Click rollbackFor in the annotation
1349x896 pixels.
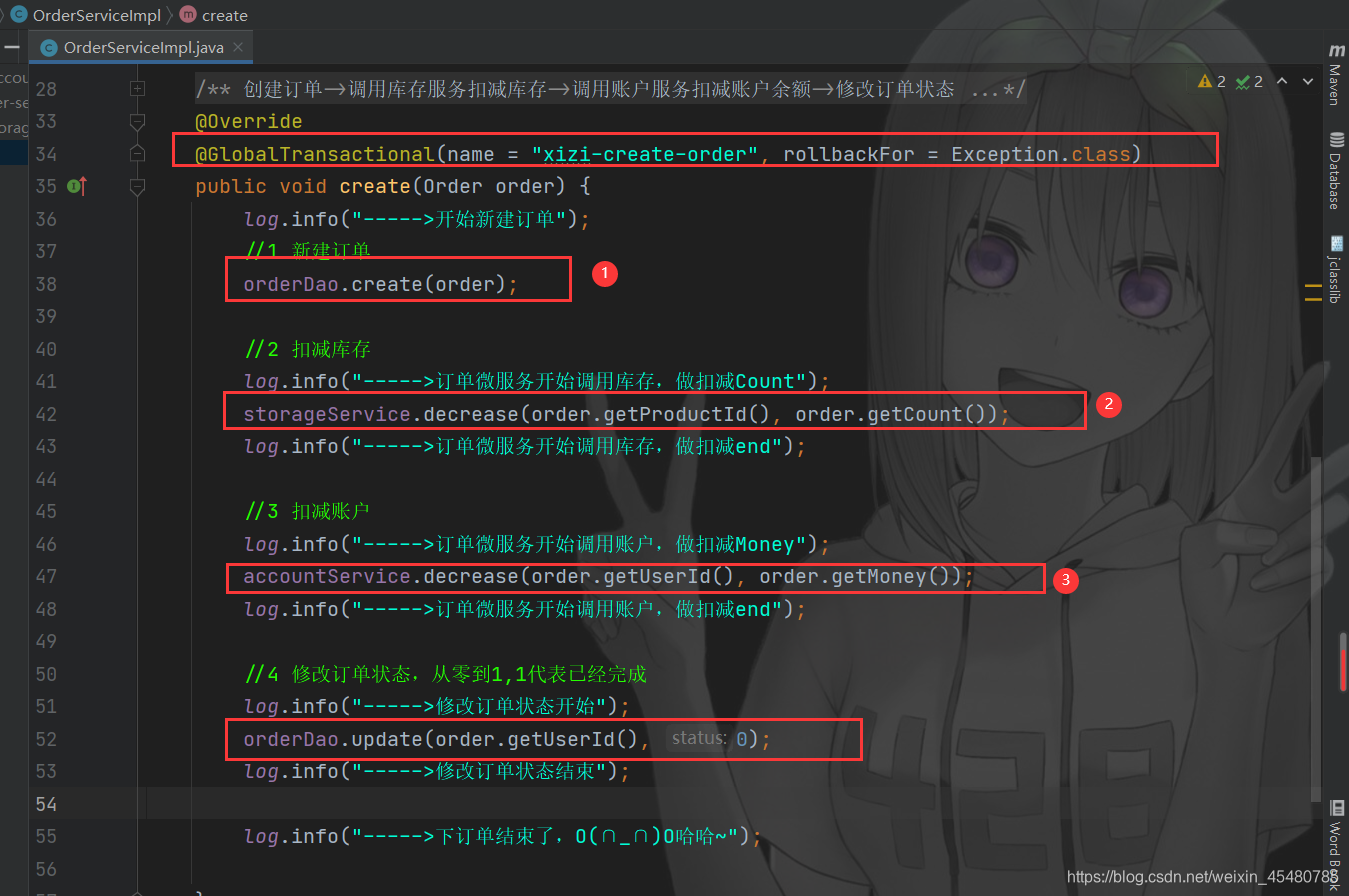point(849,154)
